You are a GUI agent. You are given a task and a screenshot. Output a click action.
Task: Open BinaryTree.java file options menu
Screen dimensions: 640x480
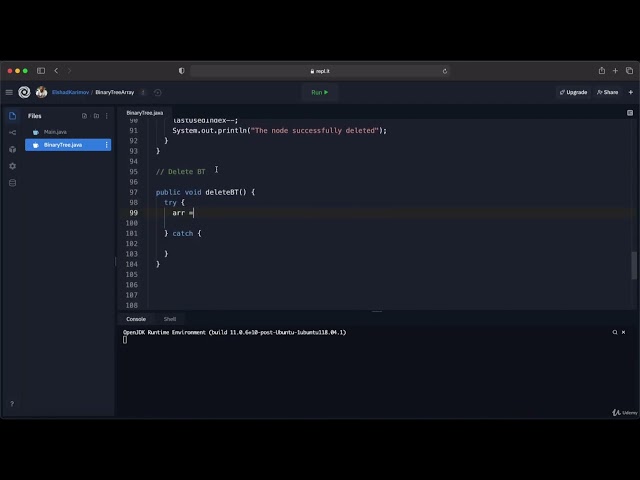click(107, 145)
